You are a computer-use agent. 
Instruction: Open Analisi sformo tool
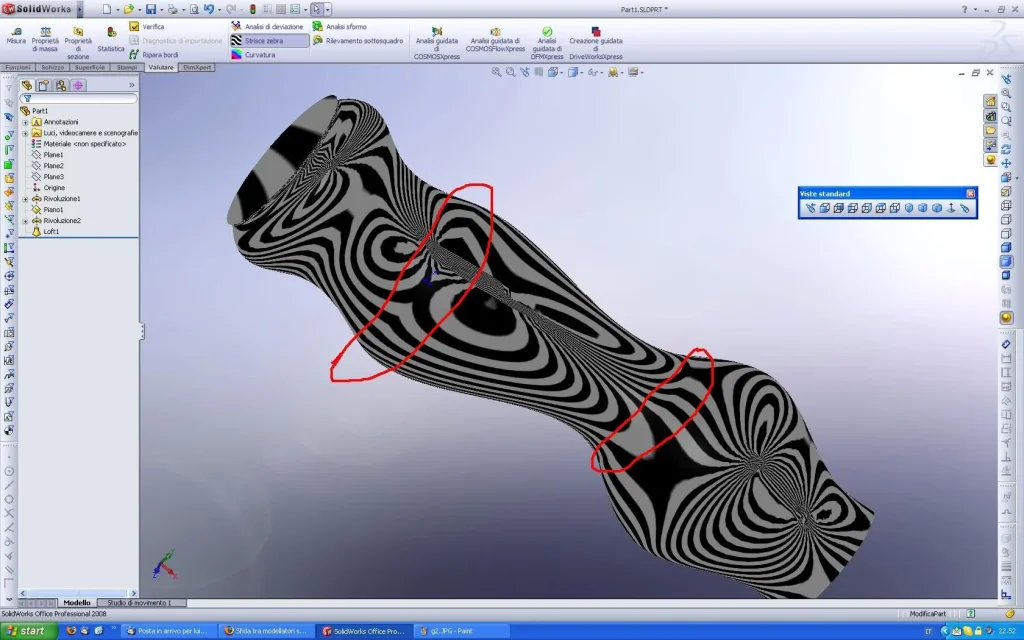pyautogui.click(x=340, y=27)
